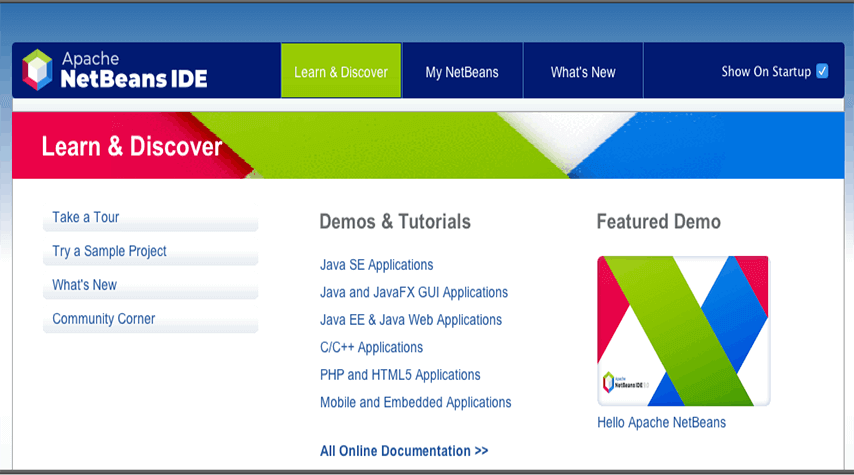Screen dimensions: 854x475
Task: Open Java SE Applications tutorials
Action: 376,265
